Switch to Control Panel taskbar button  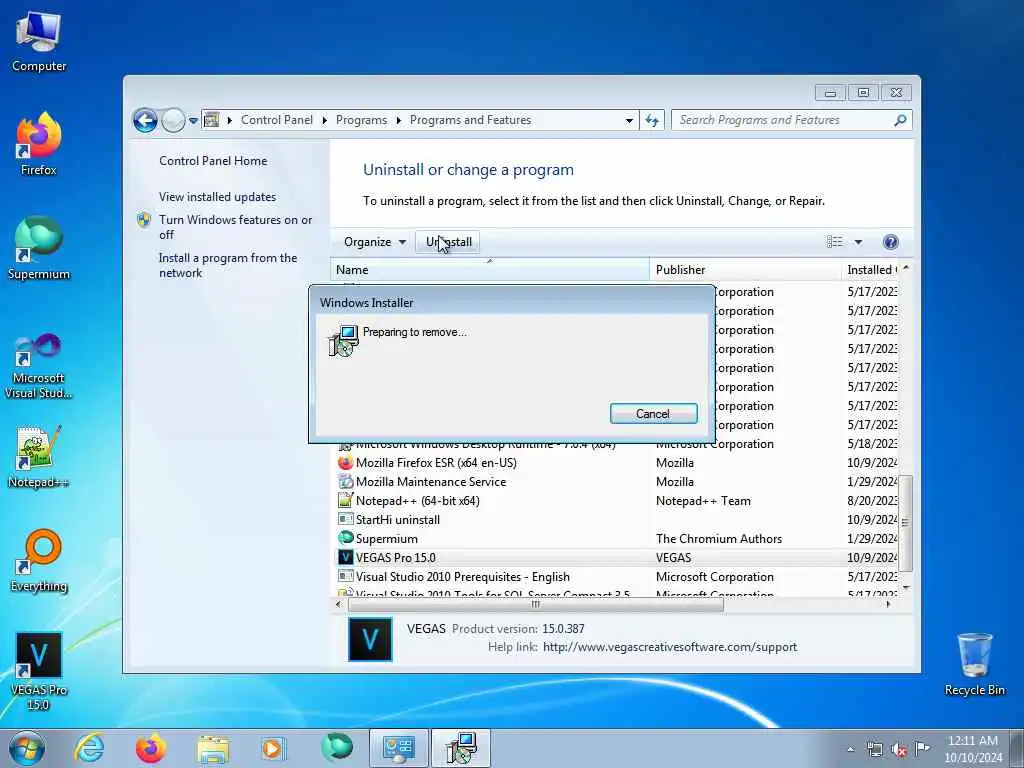398,748
